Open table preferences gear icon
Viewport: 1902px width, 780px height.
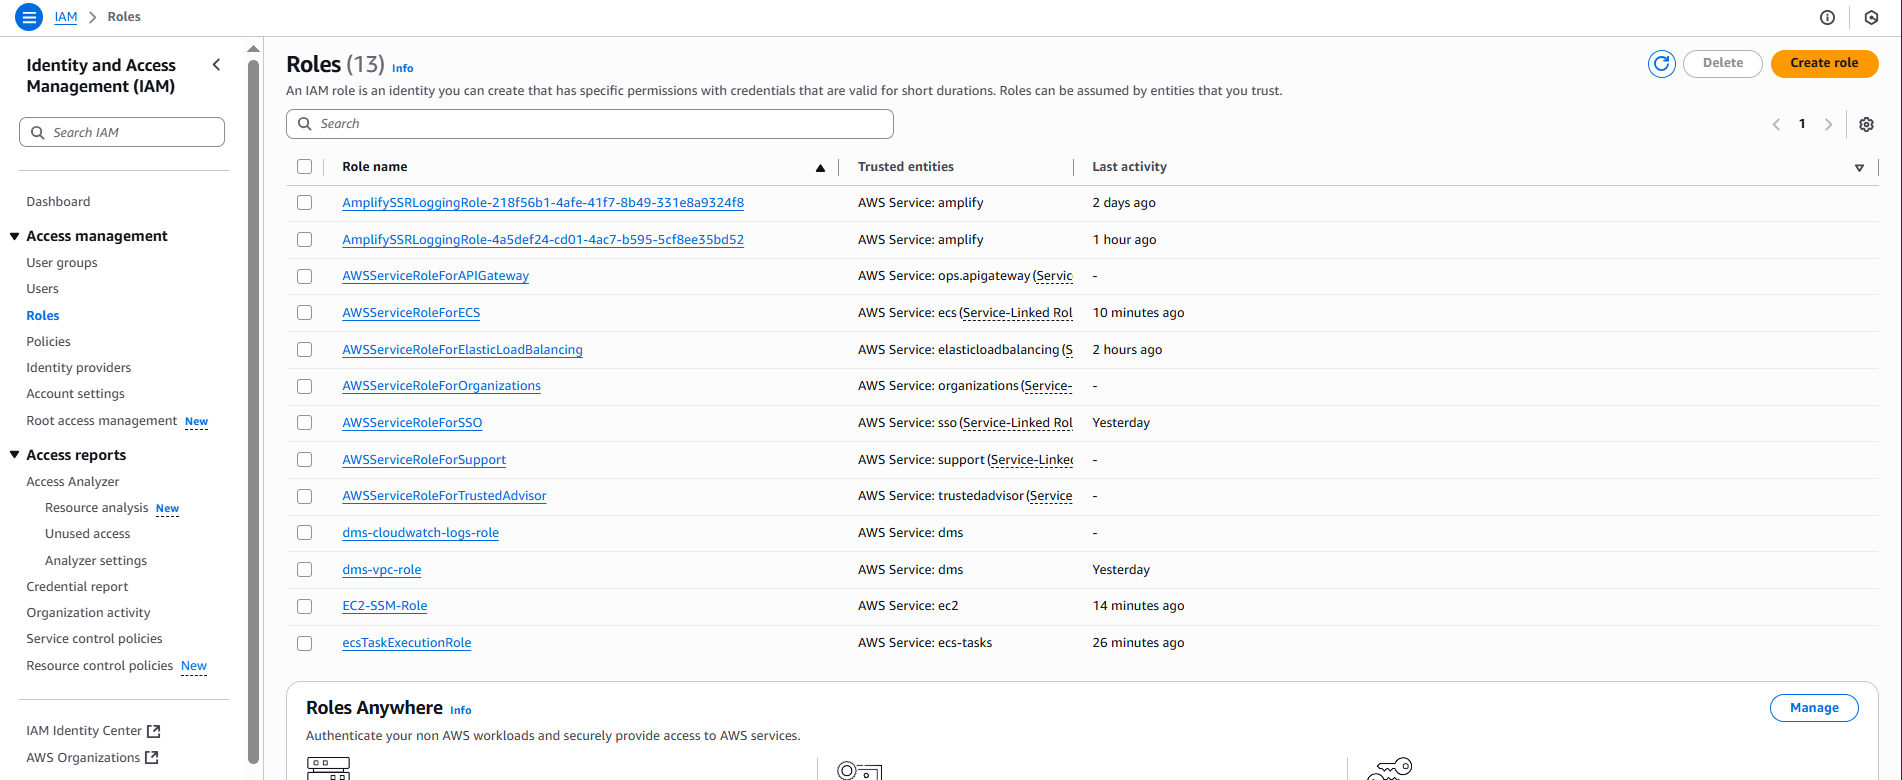tap(1866, 125)
